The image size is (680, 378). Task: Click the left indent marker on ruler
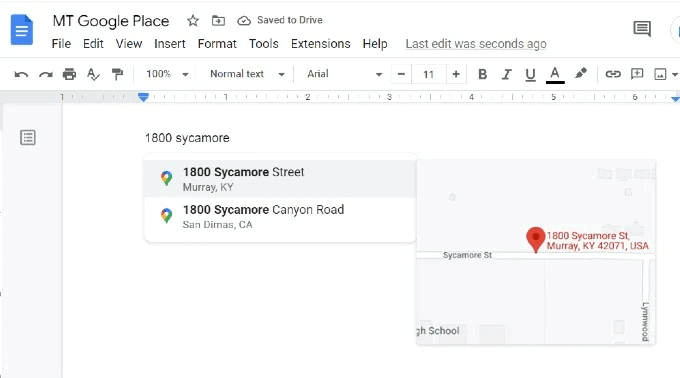point(143,98)
